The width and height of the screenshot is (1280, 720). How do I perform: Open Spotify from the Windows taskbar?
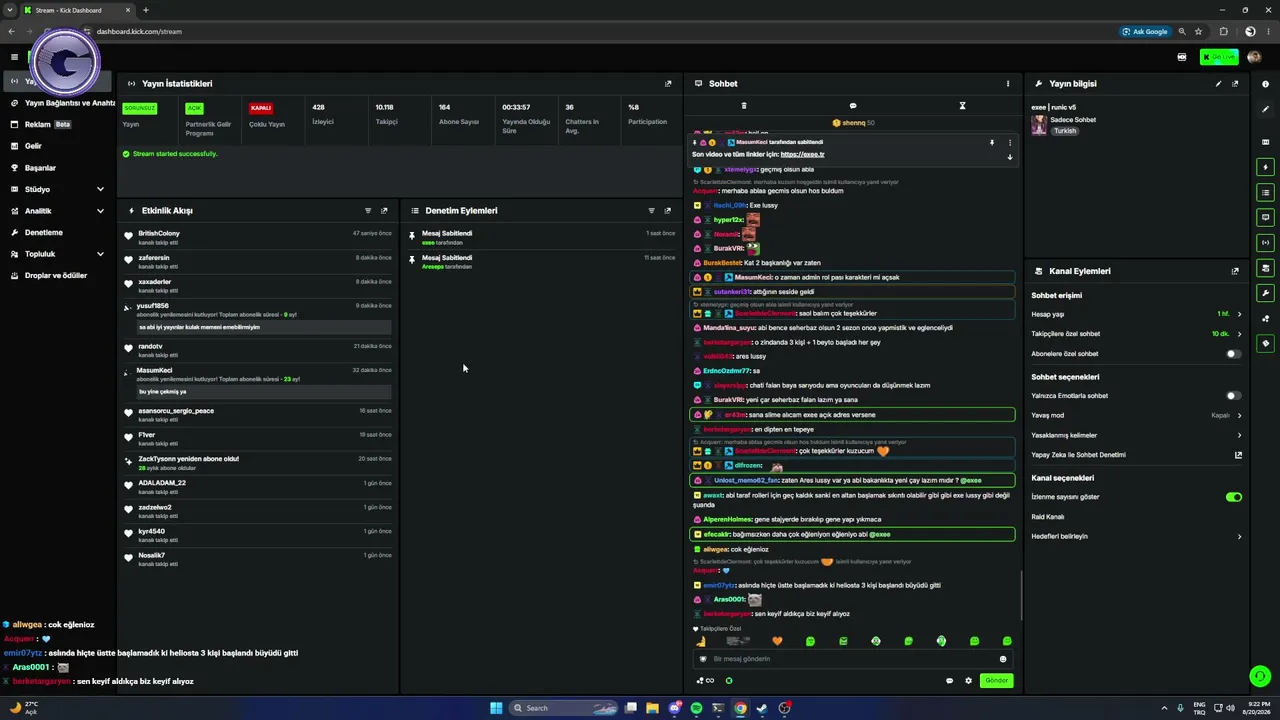696,708
